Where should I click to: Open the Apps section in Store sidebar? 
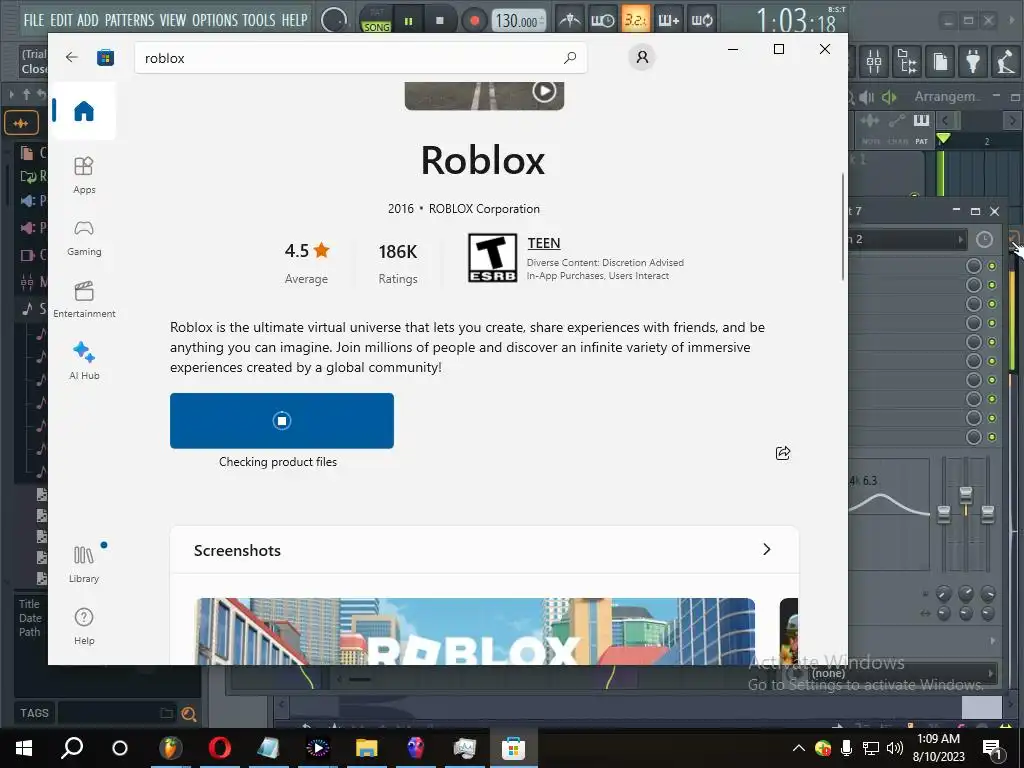pos(84,175)
